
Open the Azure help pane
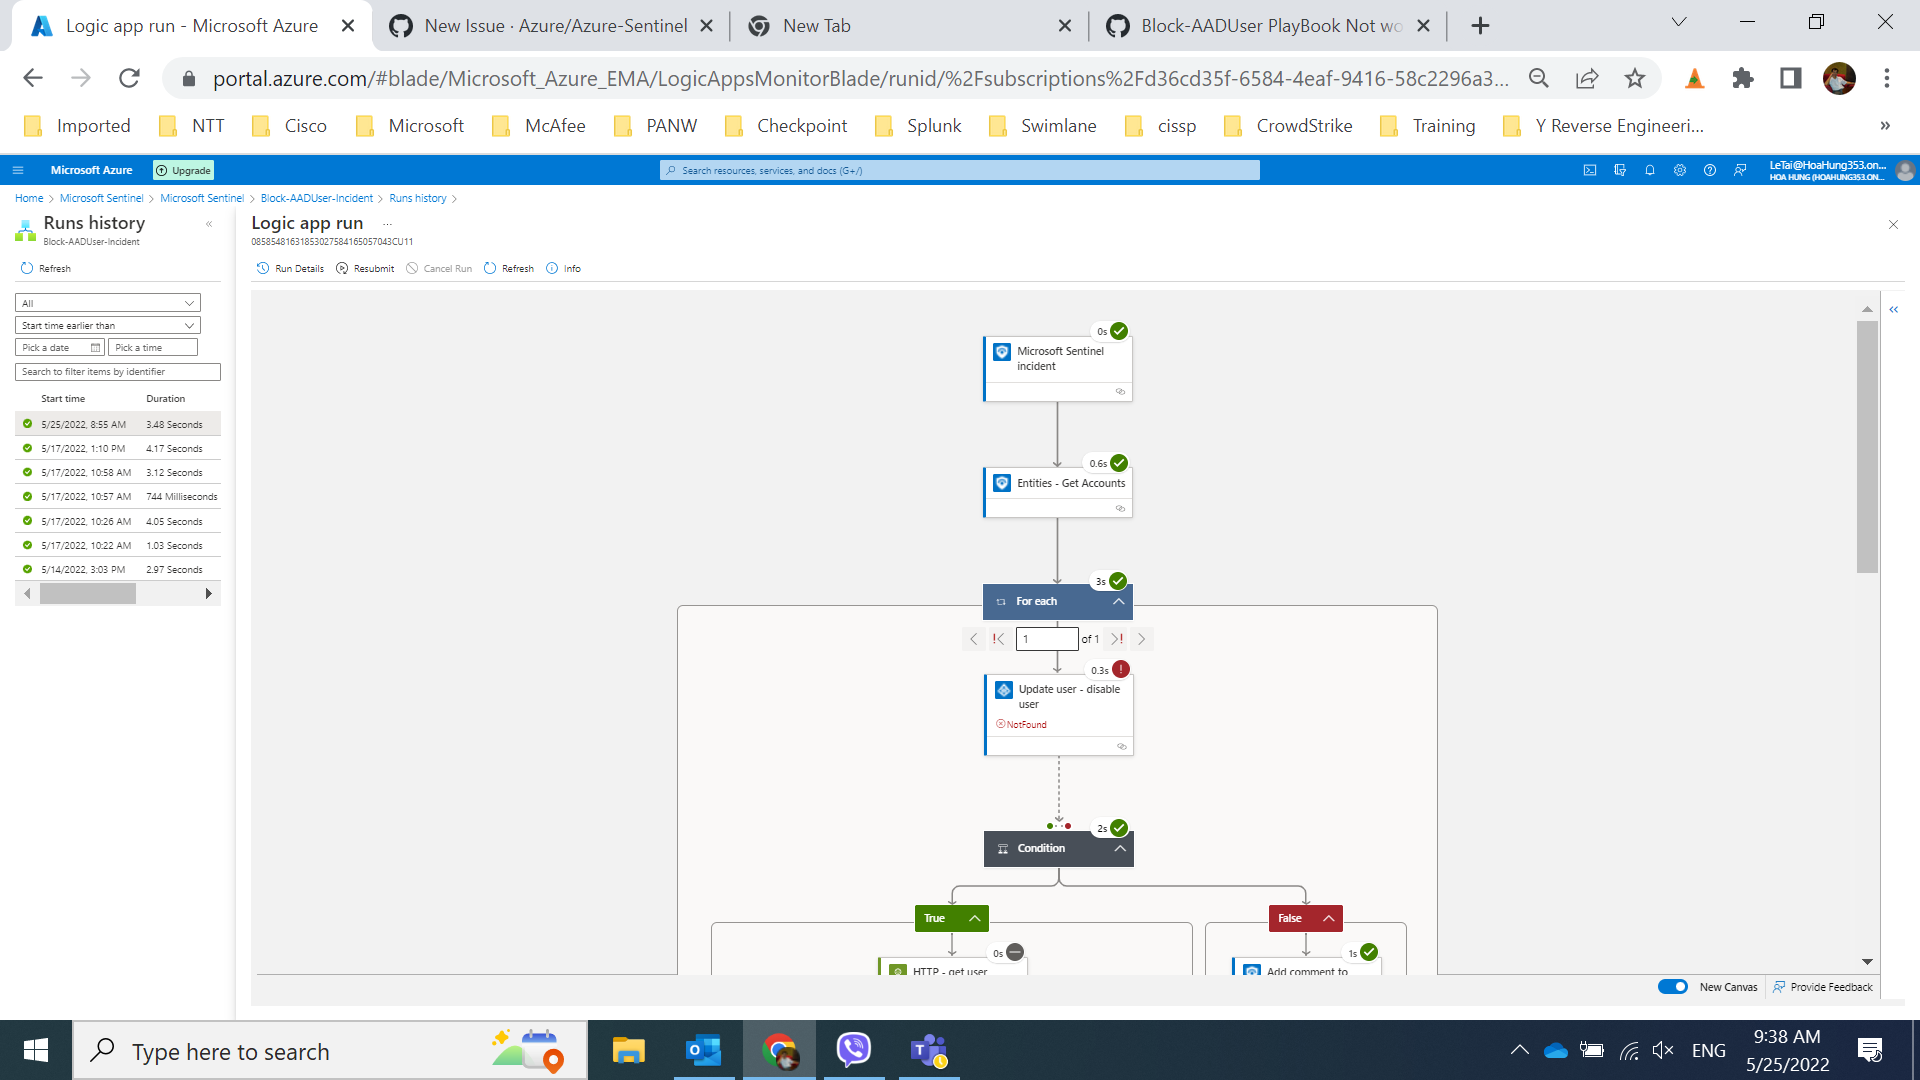click(1711, 170)
